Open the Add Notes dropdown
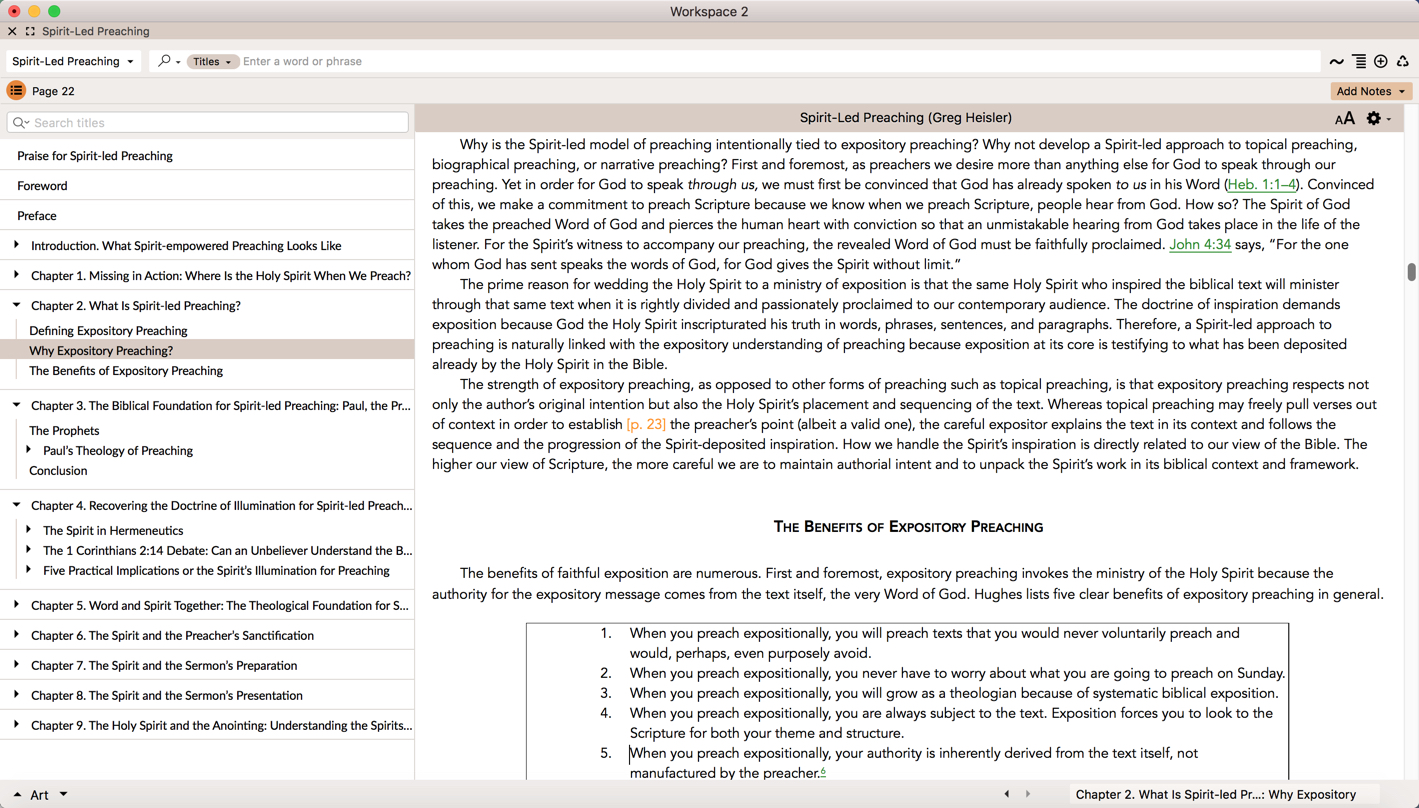Viewport: 1419px width, 808px height. (1370, 91)
